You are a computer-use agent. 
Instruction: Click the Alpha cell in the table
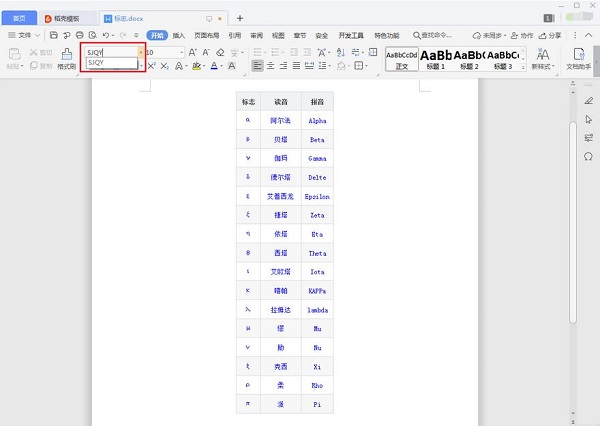pyautogui.click(x=317, y=121)
